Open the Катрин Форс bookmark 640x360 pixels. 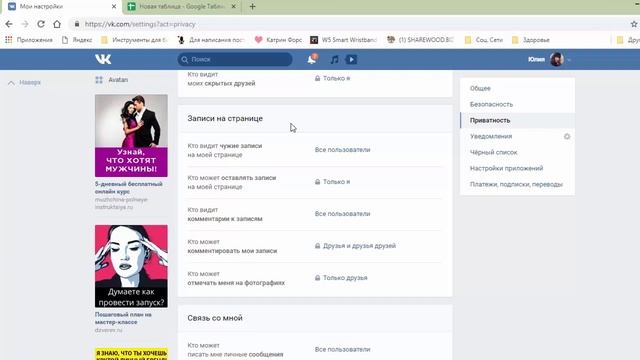tap(278, 40)
